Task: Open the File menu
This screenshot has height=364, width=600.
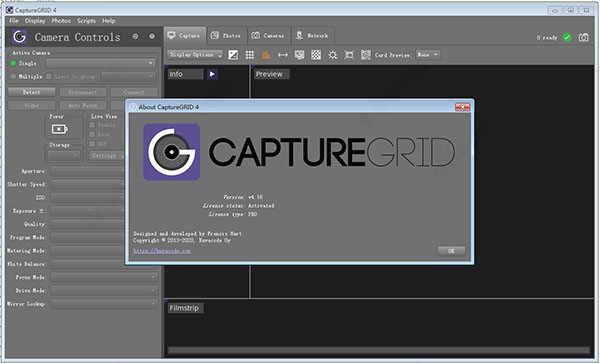Action: pyautogui.click(x=14, y=21)
